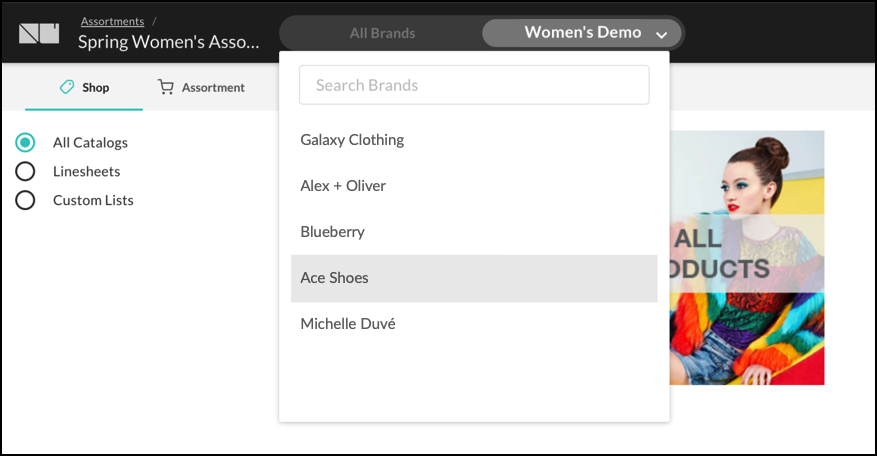877x456 pixels.
Task: Select the highlighted Ace Shoes brand
Action: click(474, 278)
